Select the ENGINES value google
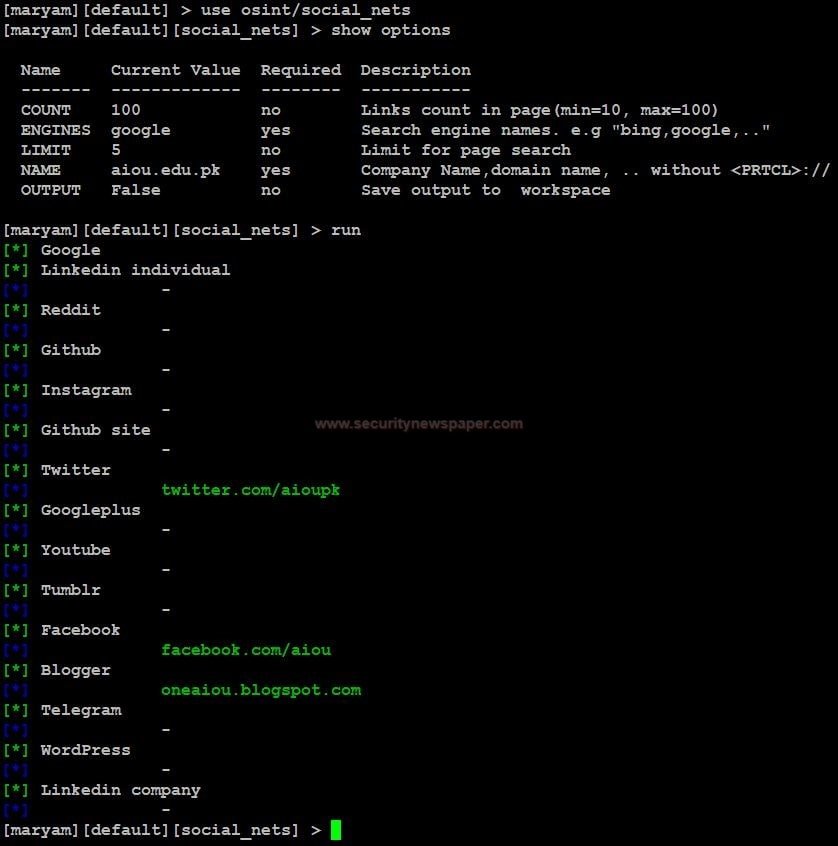This screenshot has height=846, width=838. pos(141,131)
